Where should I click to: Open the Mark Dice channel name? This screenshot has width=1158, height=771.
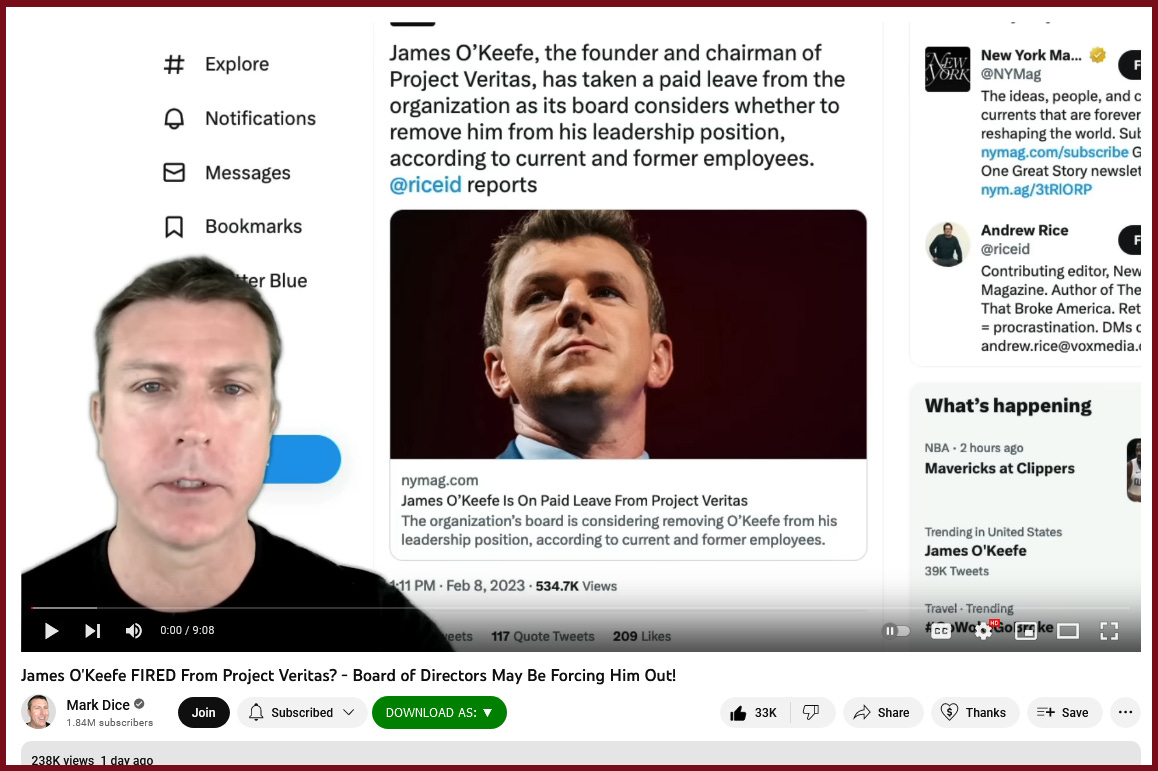[97, 705]
